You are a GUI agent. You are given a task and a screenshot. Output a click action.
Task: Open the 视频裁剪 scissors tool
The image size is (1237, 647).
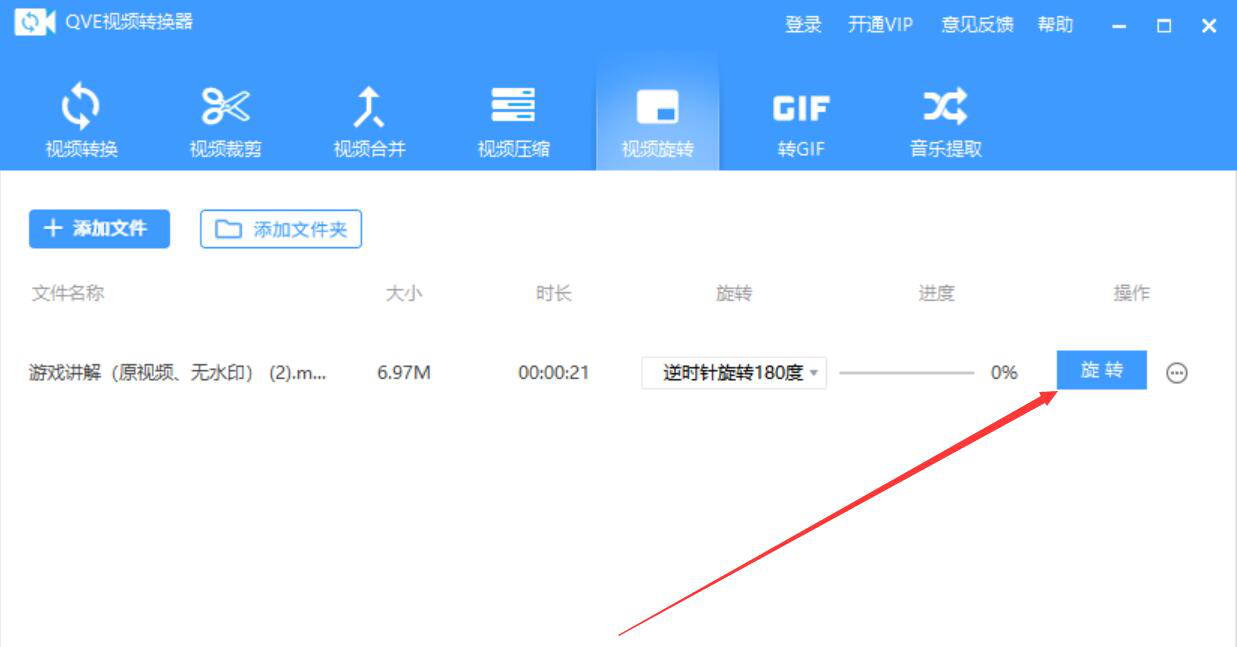coord(225,120)
